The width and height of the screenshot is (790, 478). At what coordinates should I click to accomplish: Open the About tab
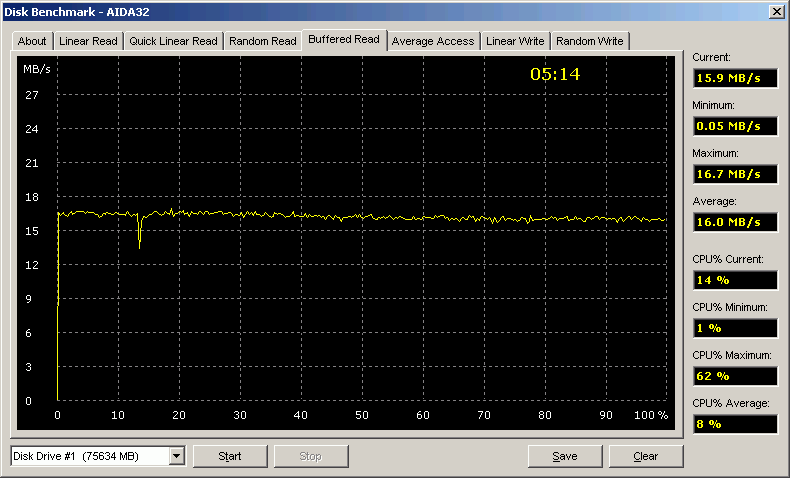tap(32, 41)
